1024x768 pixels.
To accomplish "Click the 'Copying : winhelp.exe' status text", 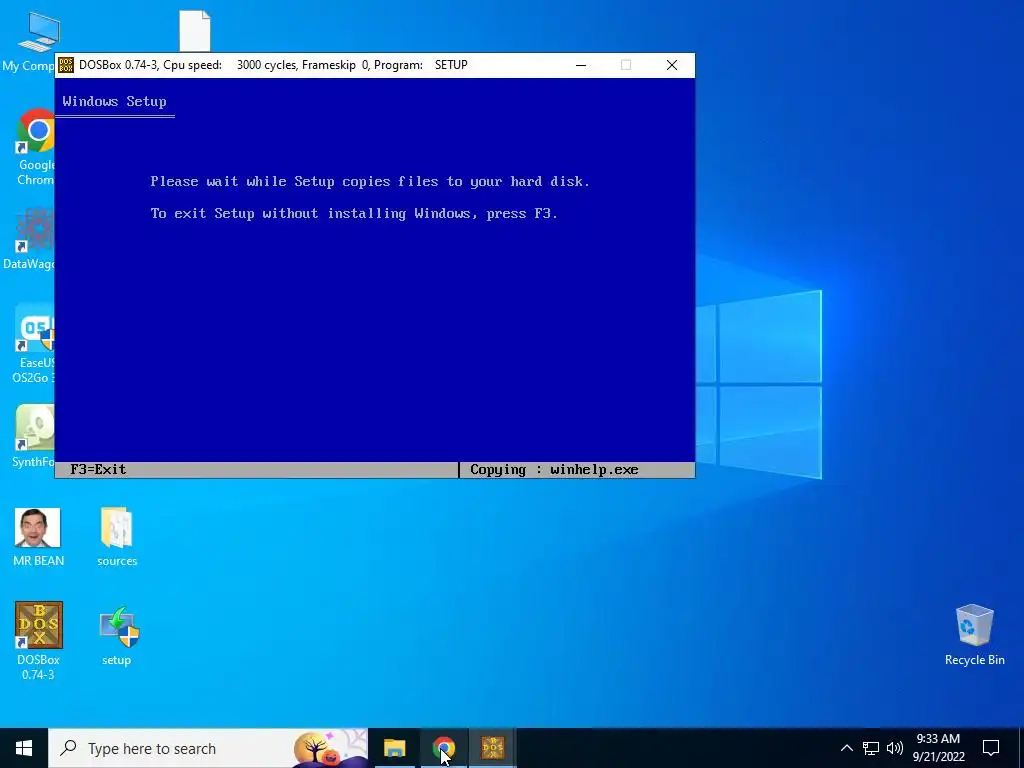I will 554,470.
